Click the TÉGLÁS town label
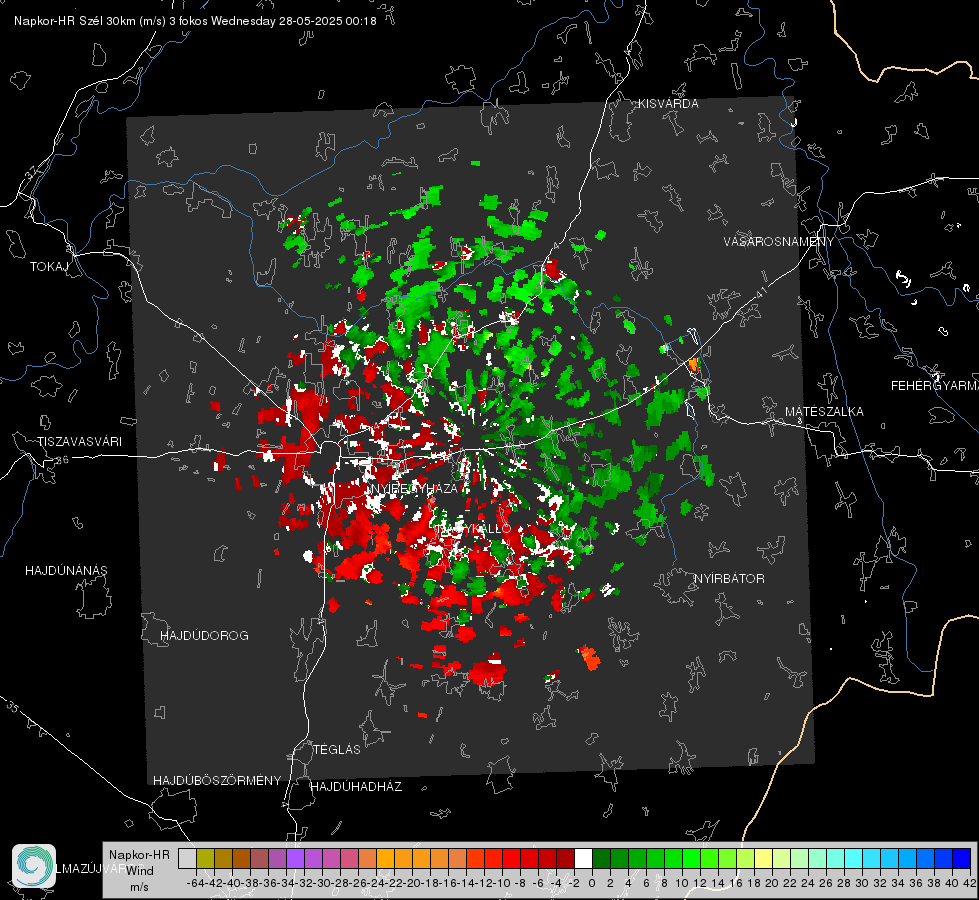979x900 pixels. [x=337, y=749]
